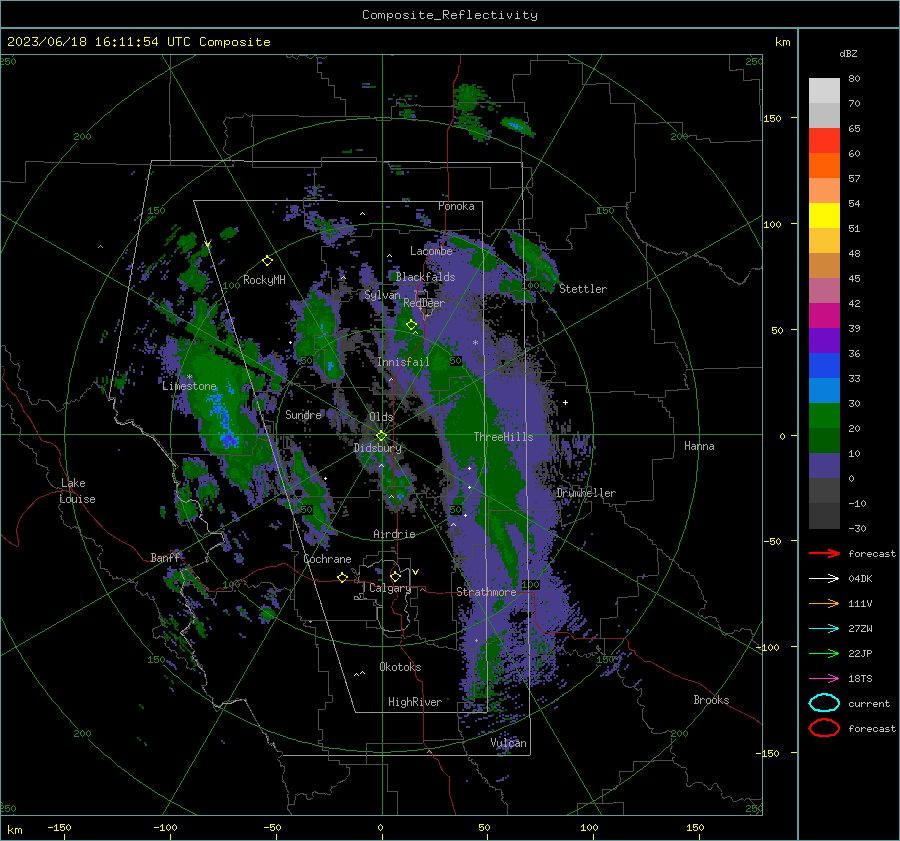The width and height of the screenshot is (900, 841).
Task: Click the red forecast ellipse legend icon
Action: tap(824, 728)
